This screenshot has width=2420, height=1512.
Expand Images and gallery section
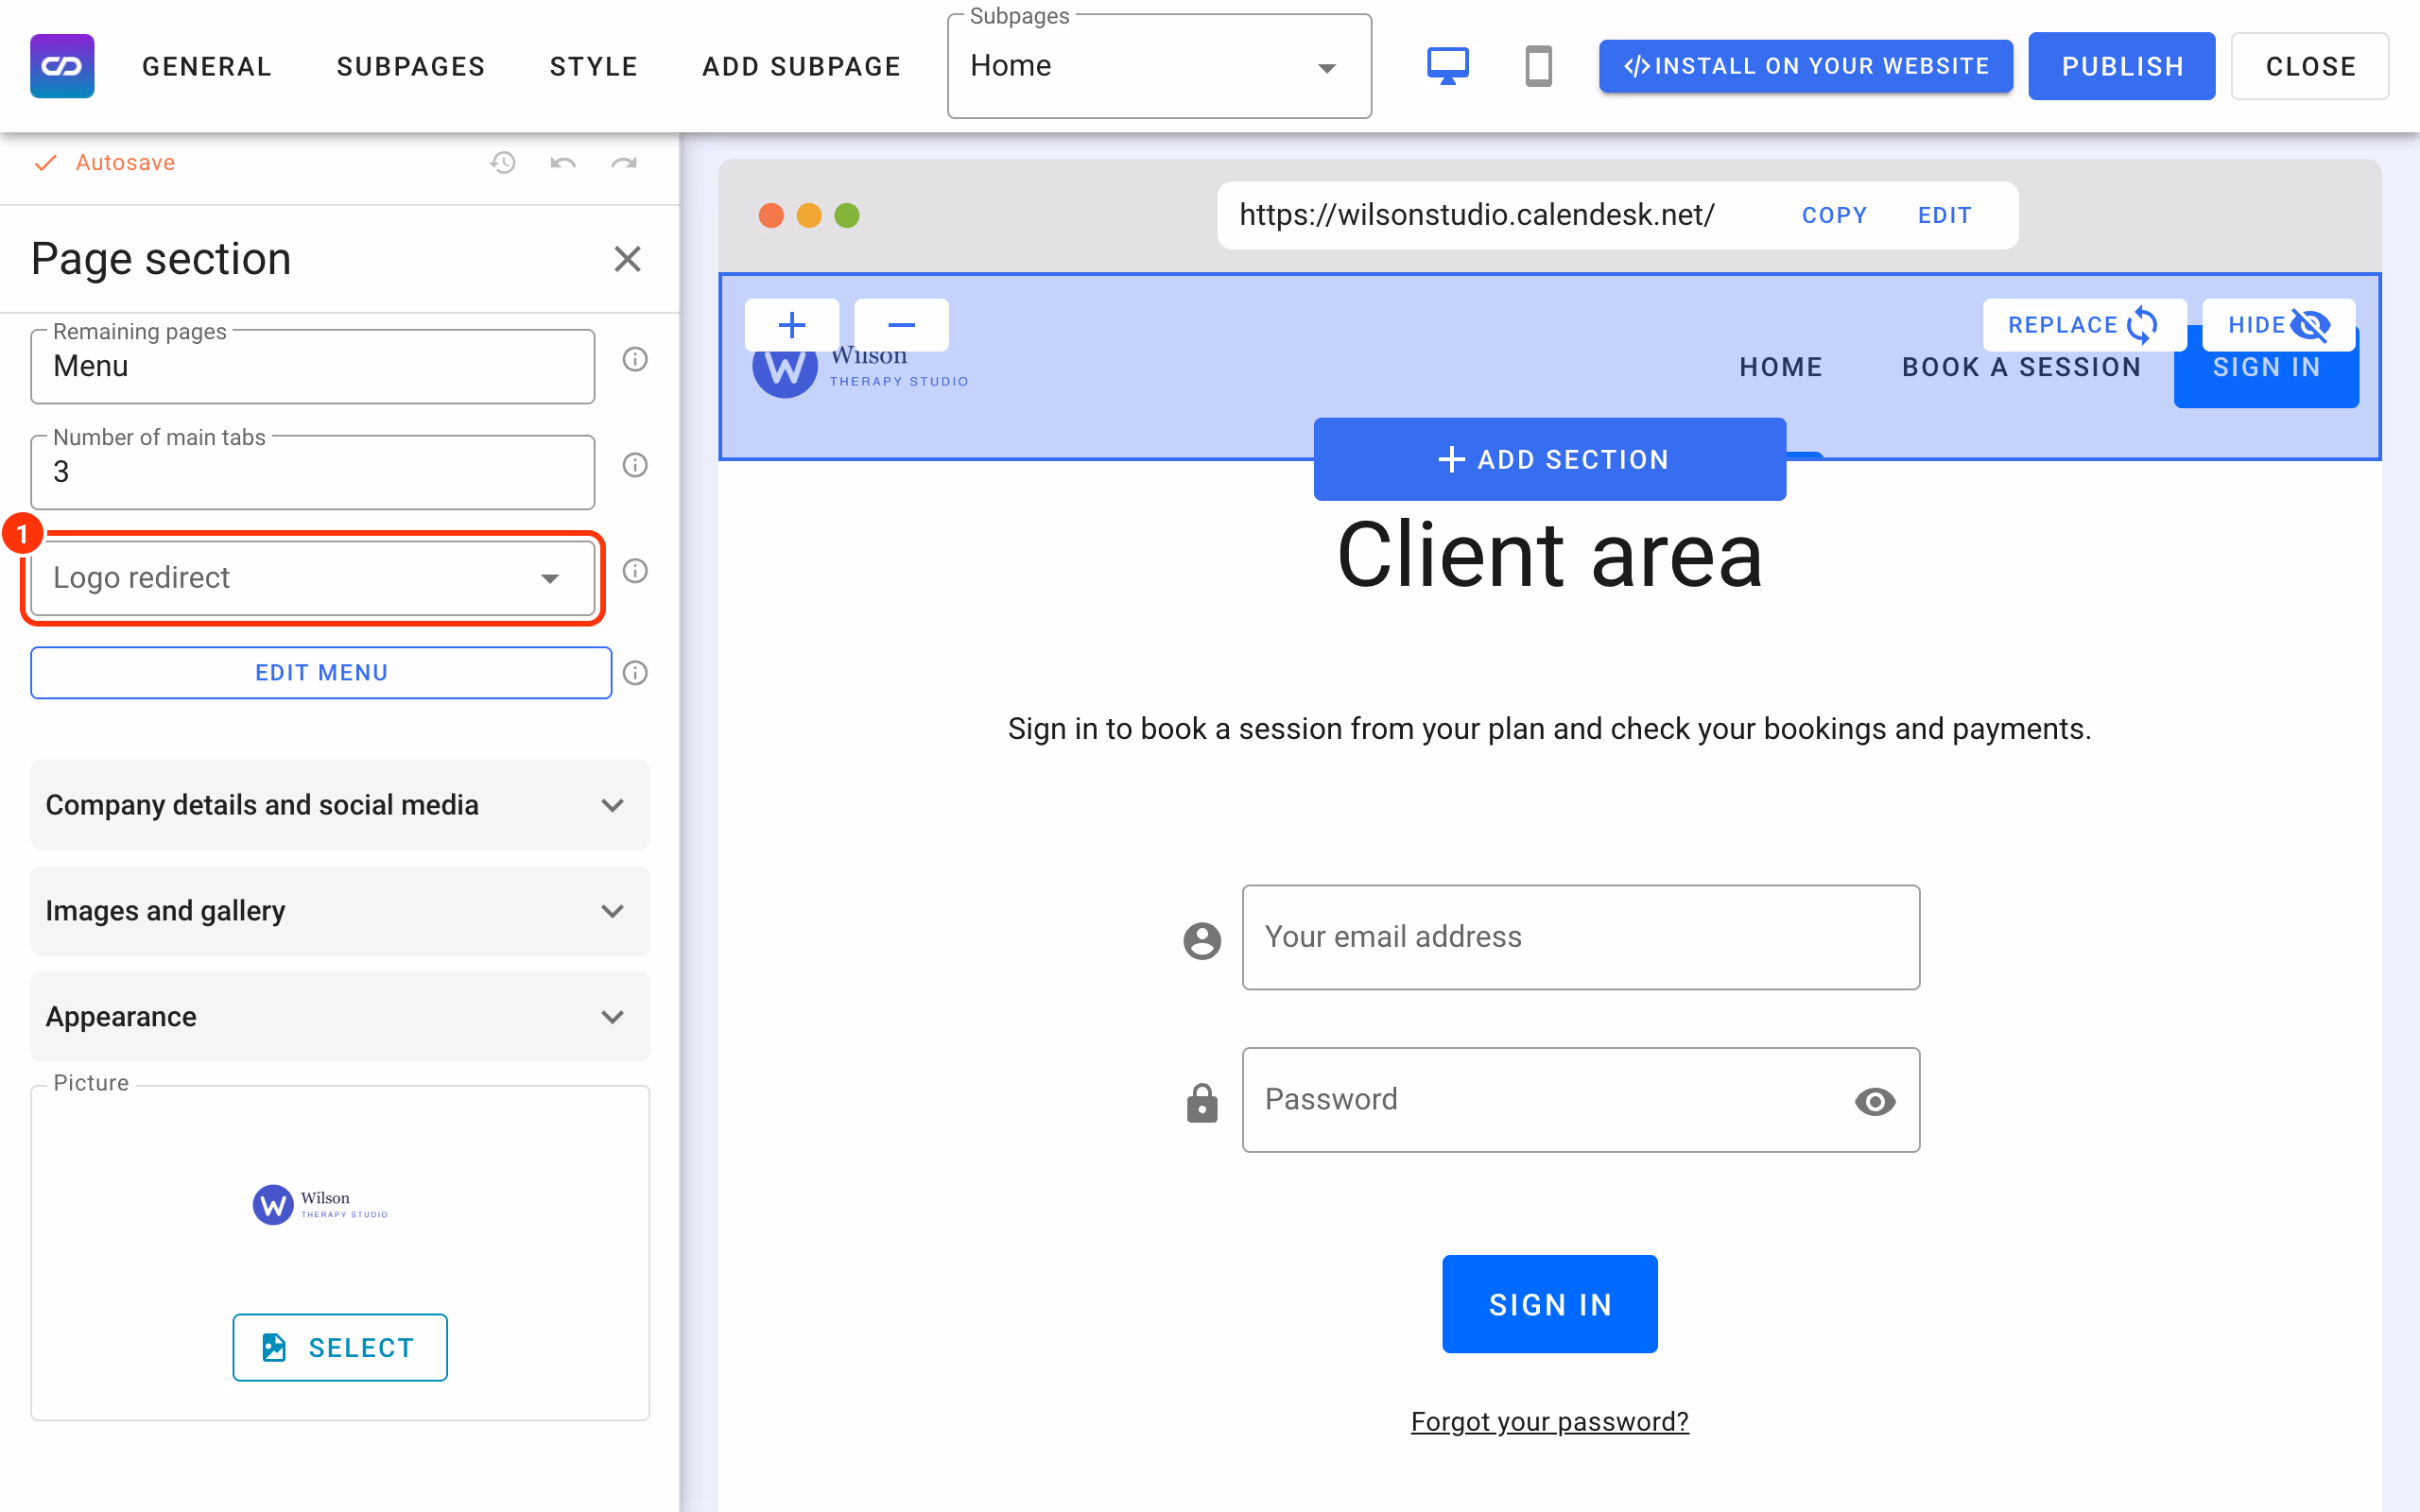340,911
